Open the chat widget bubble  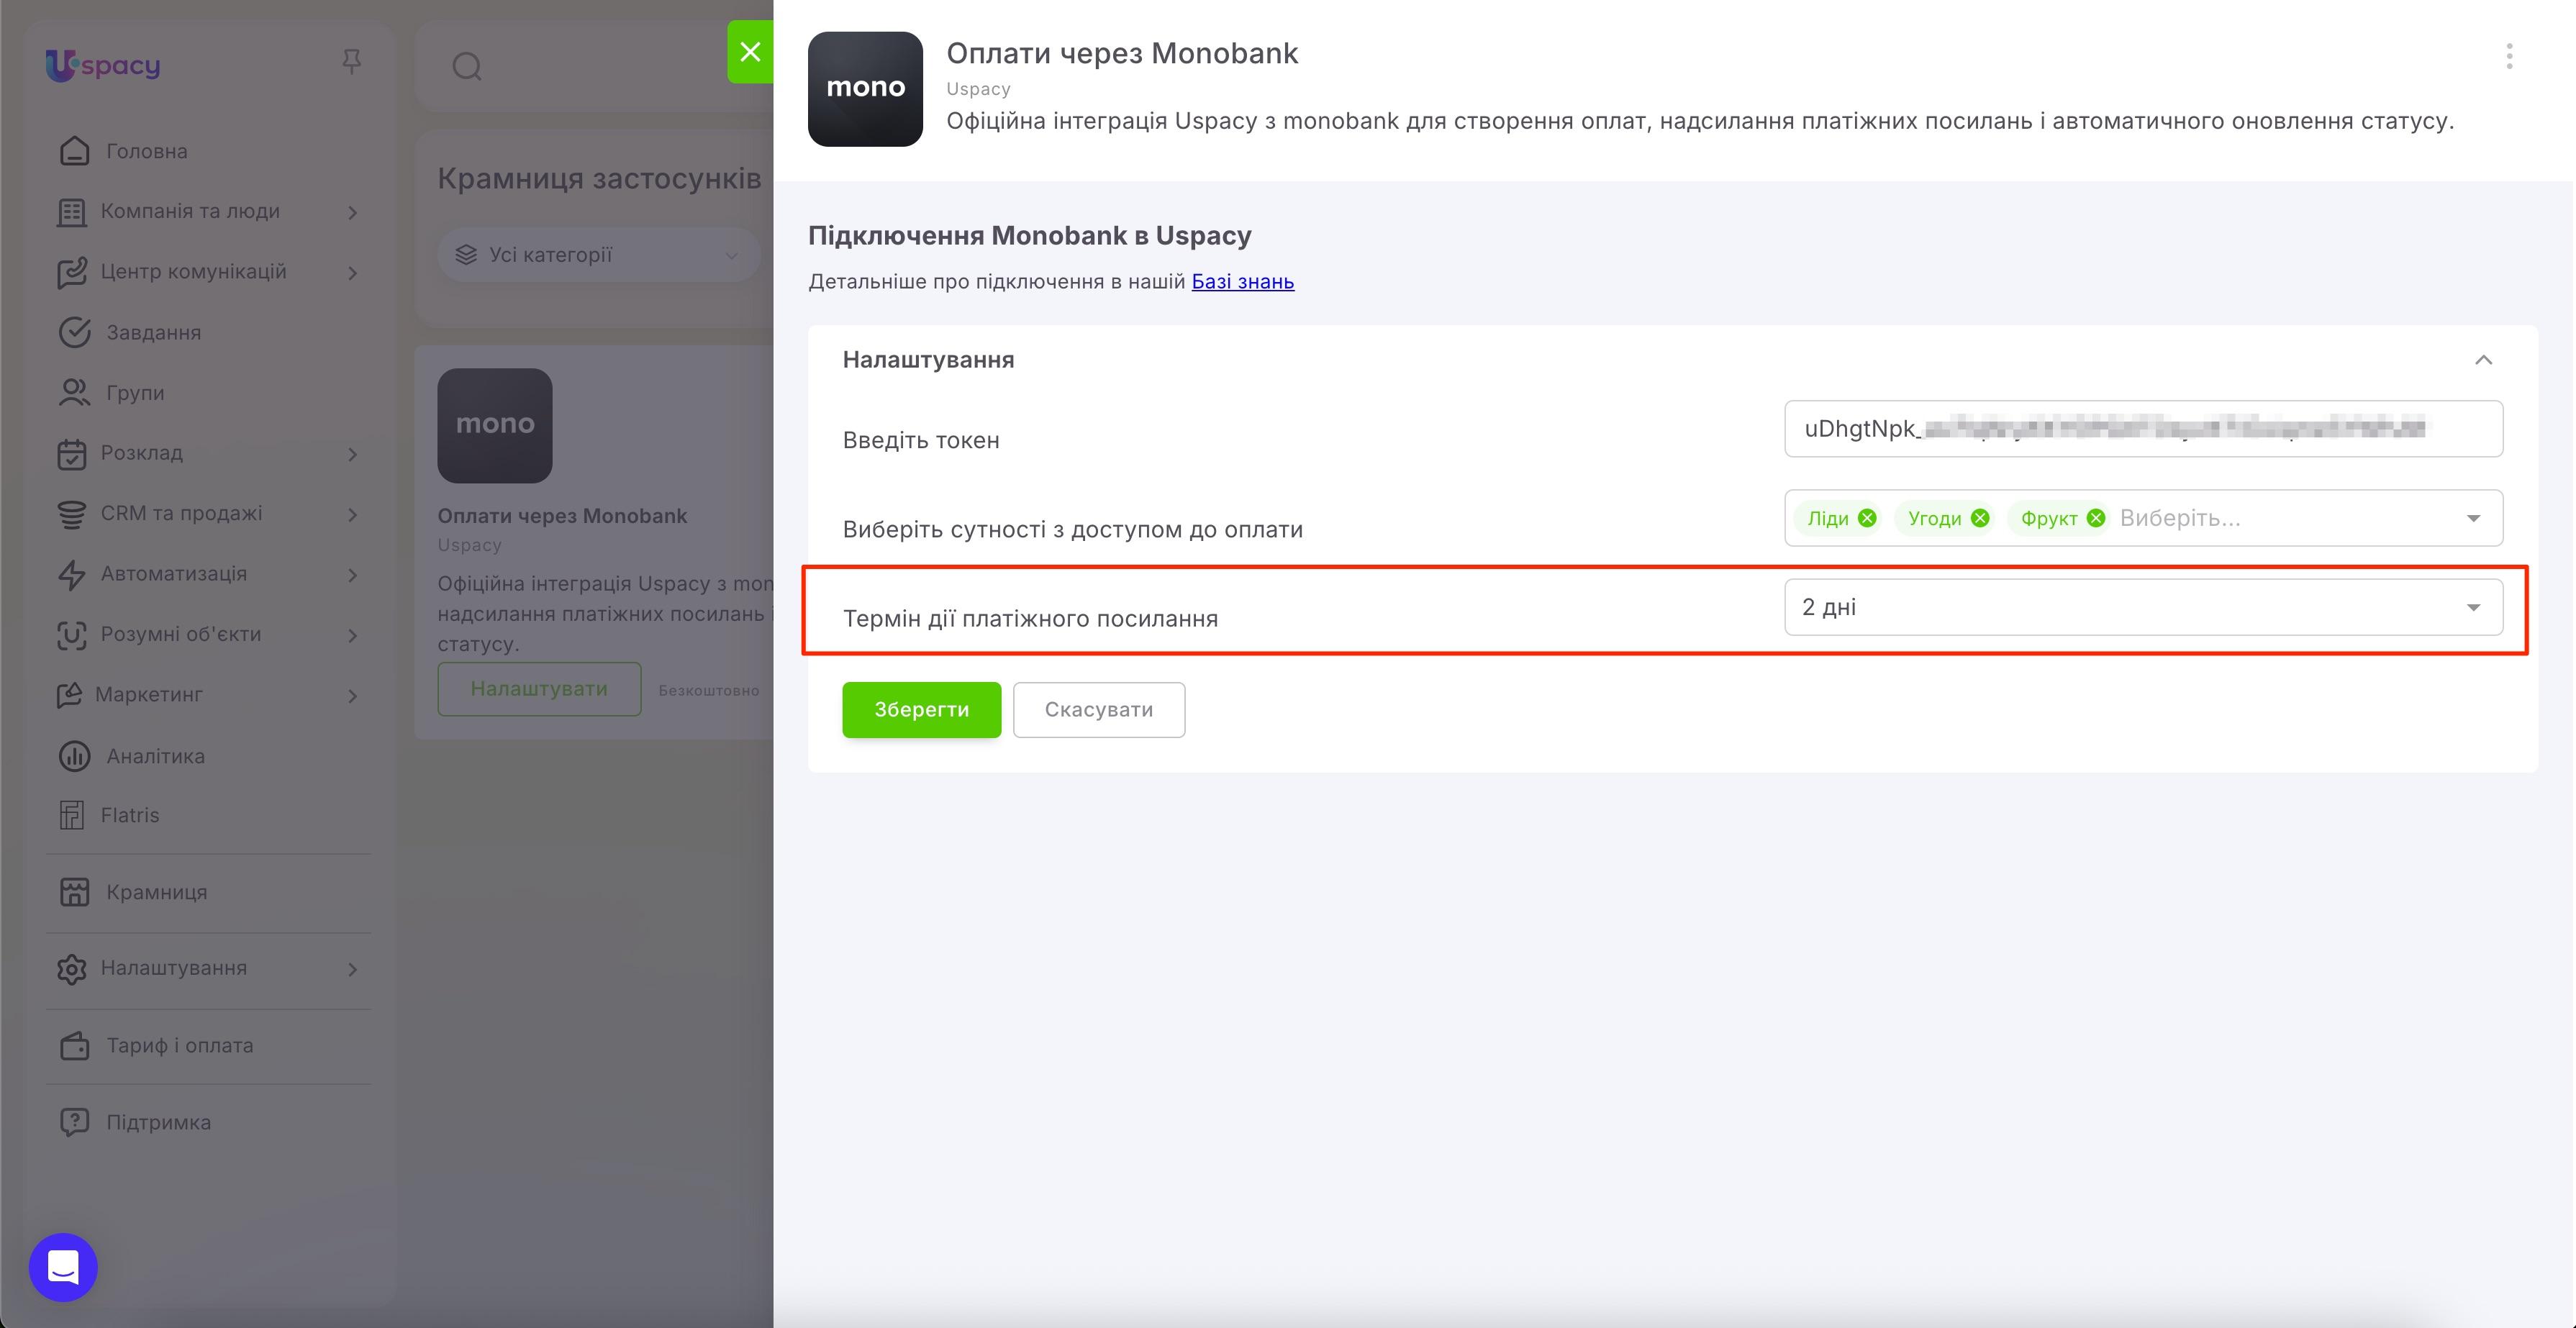point(63,1267)
